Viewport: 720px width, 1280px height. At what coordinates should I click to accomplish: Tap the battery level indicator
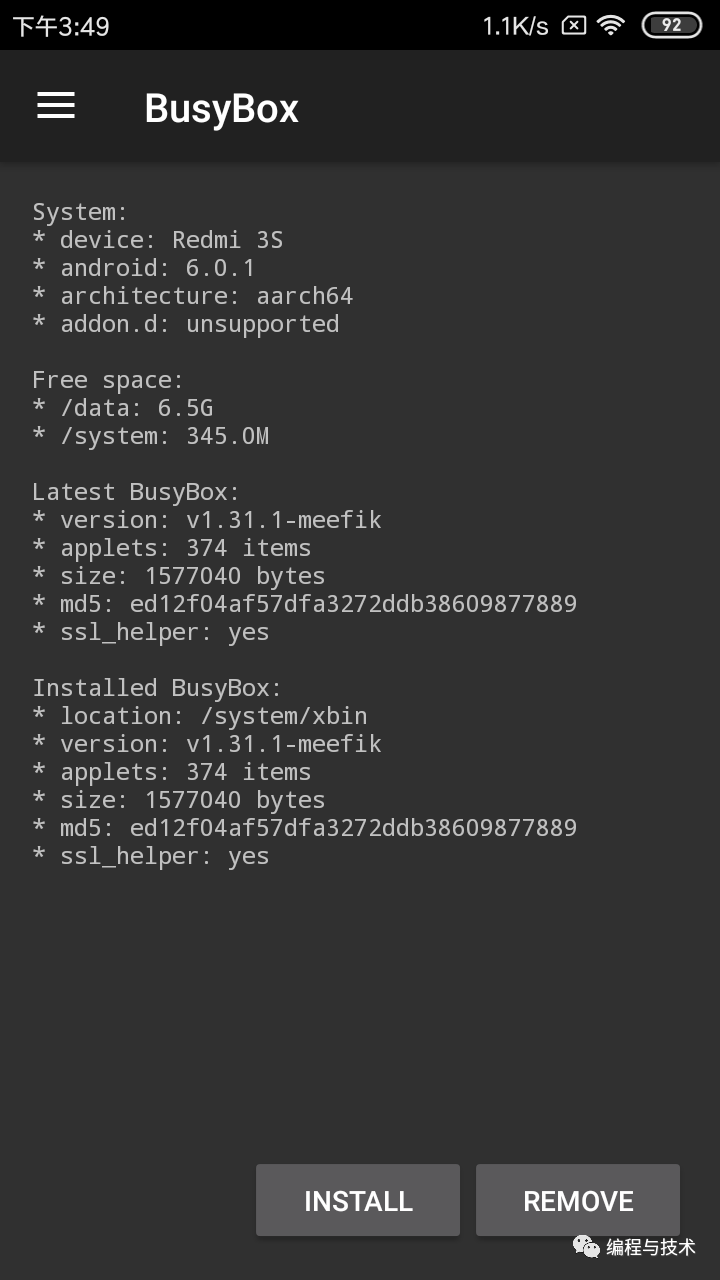click(671, 26)
